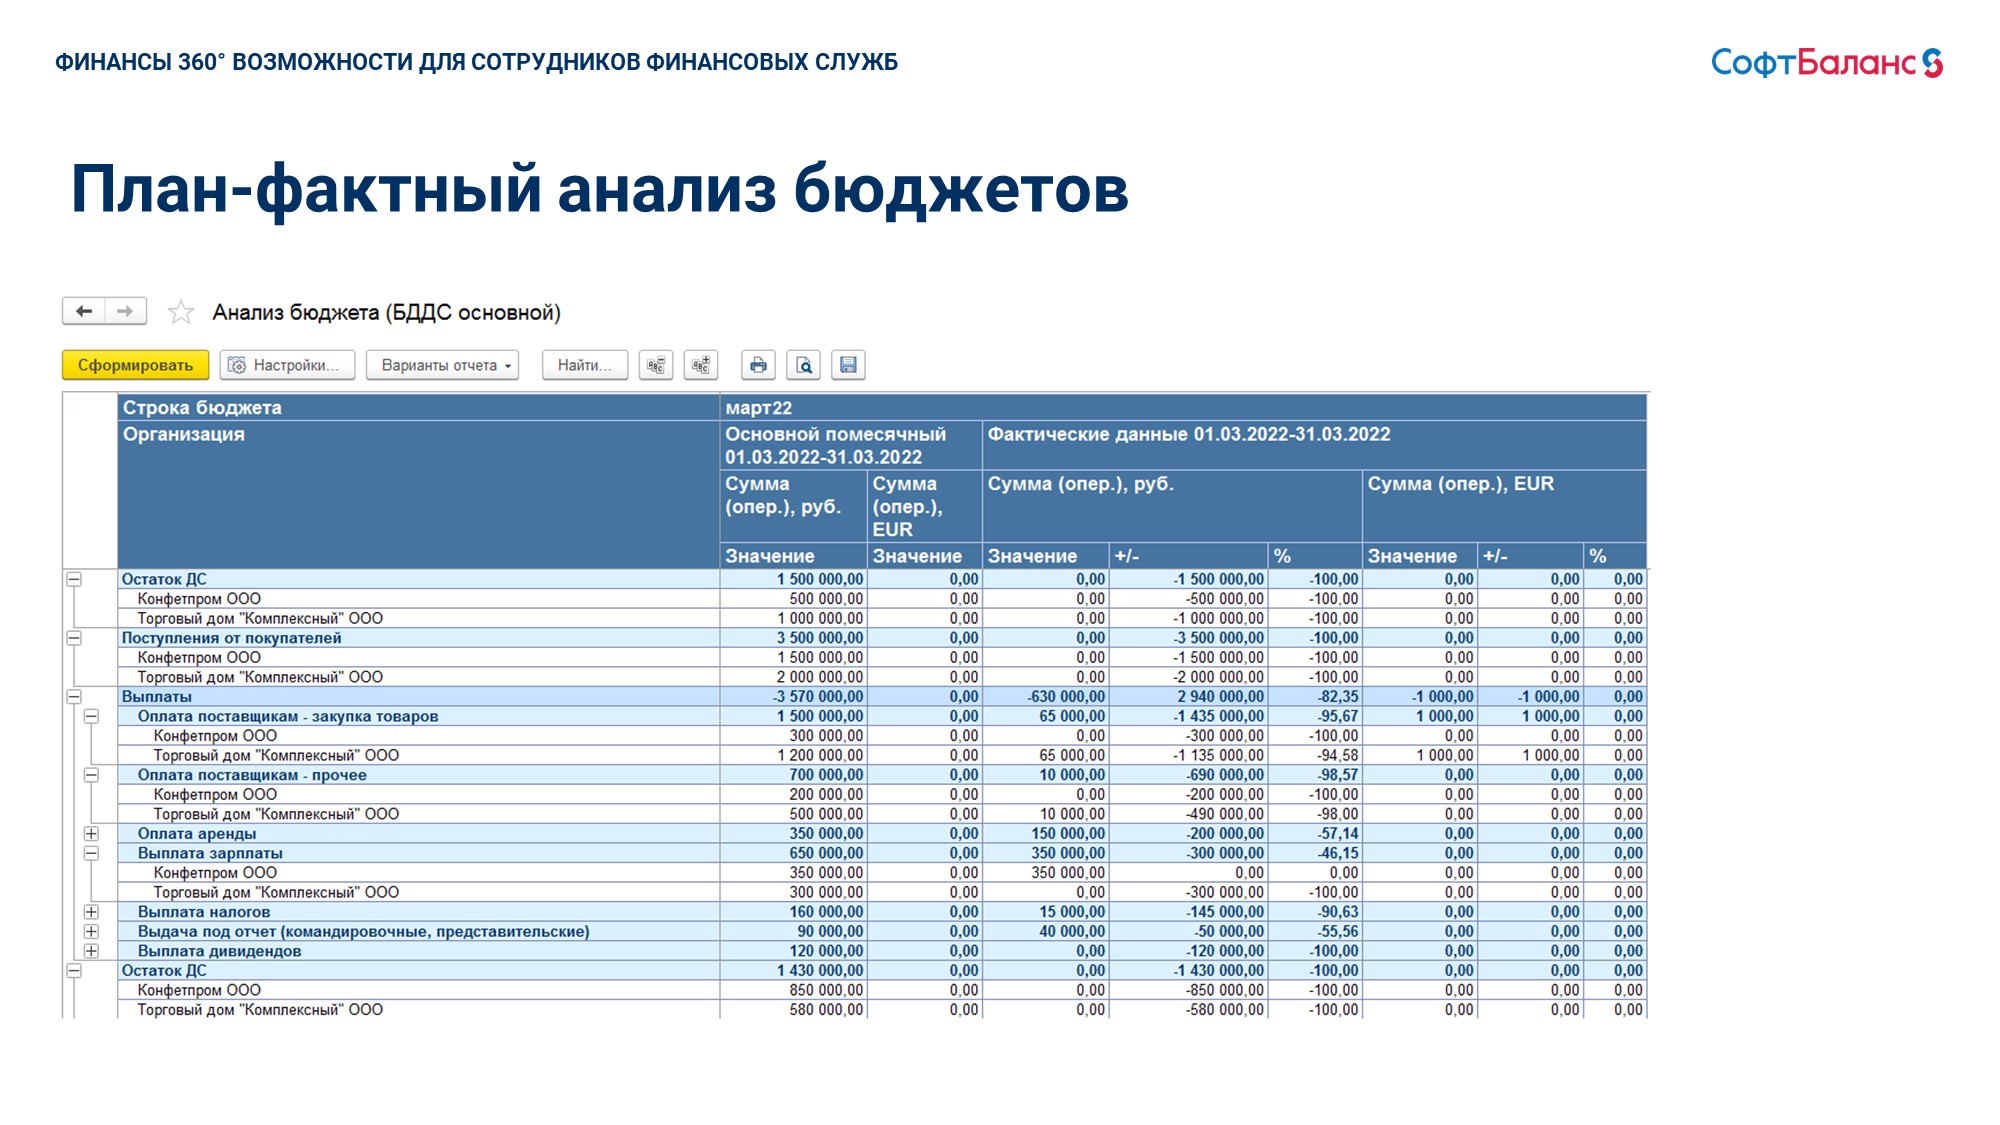This screenshot has width=2000, height=1125.
Task: Select the Организация header cell
Action: [418, 494]
